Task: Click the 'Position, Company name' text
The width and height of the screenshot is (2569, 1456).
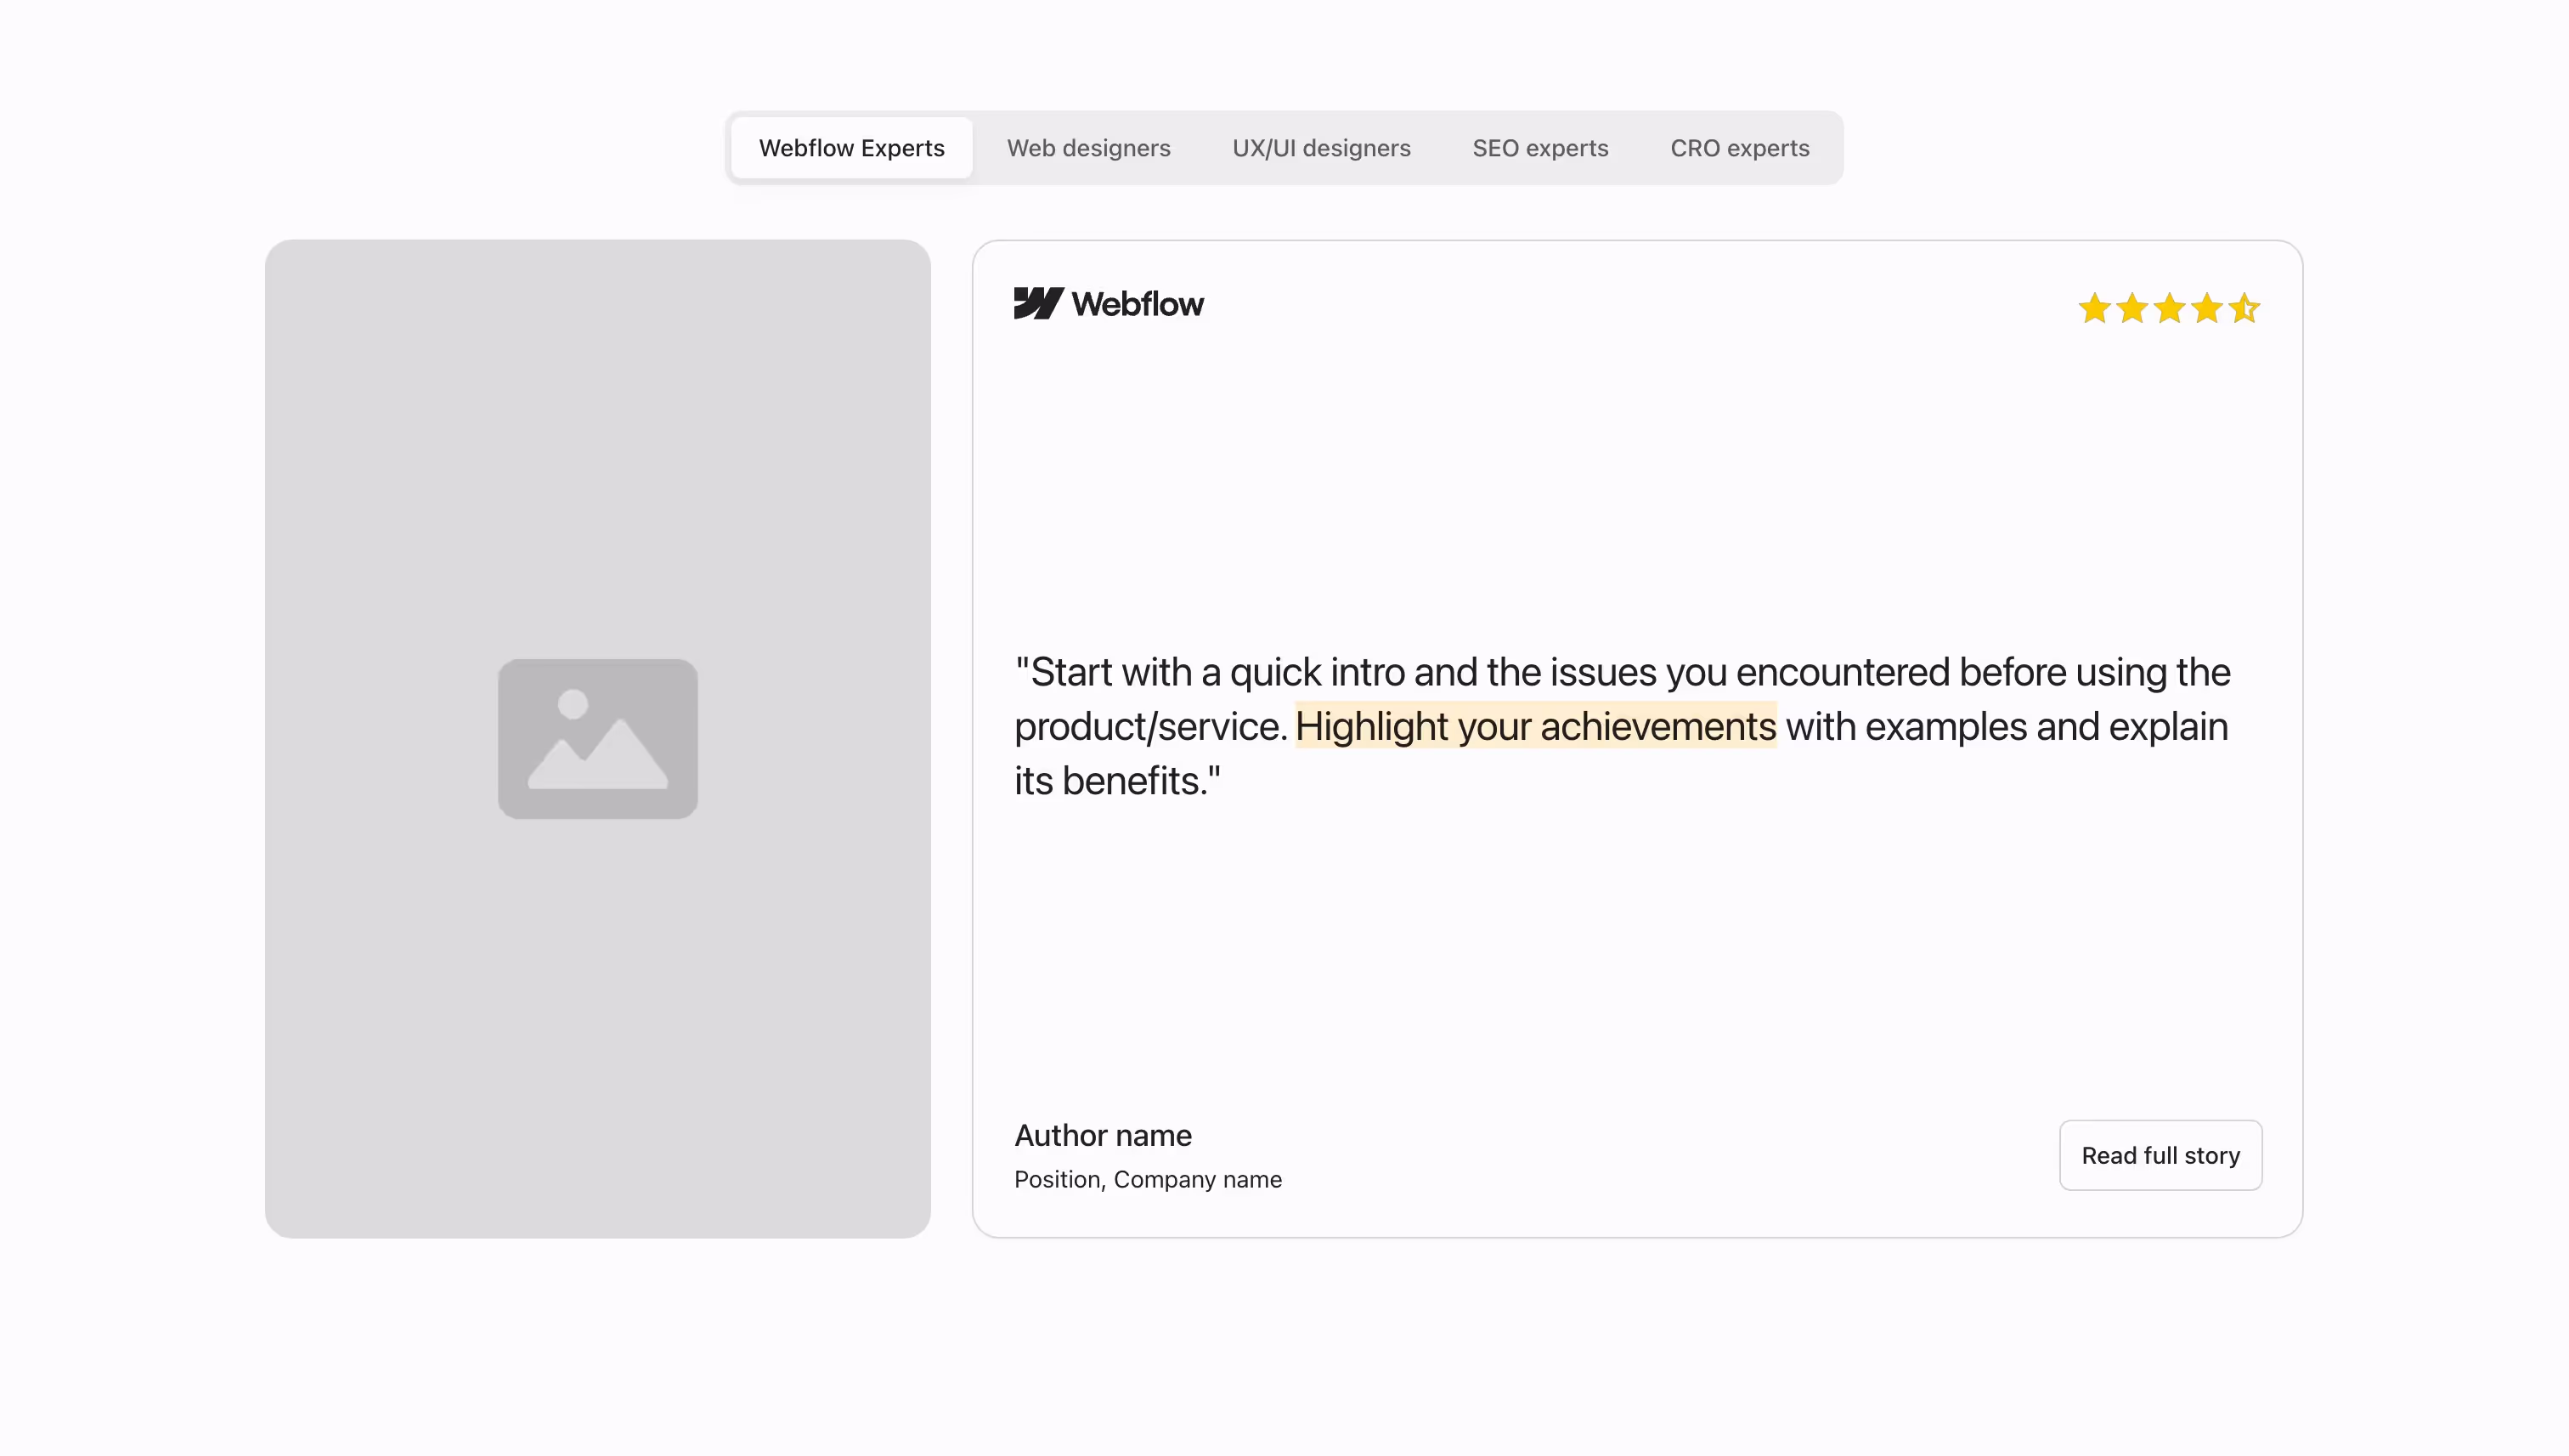Action: click(1148, 1179)
